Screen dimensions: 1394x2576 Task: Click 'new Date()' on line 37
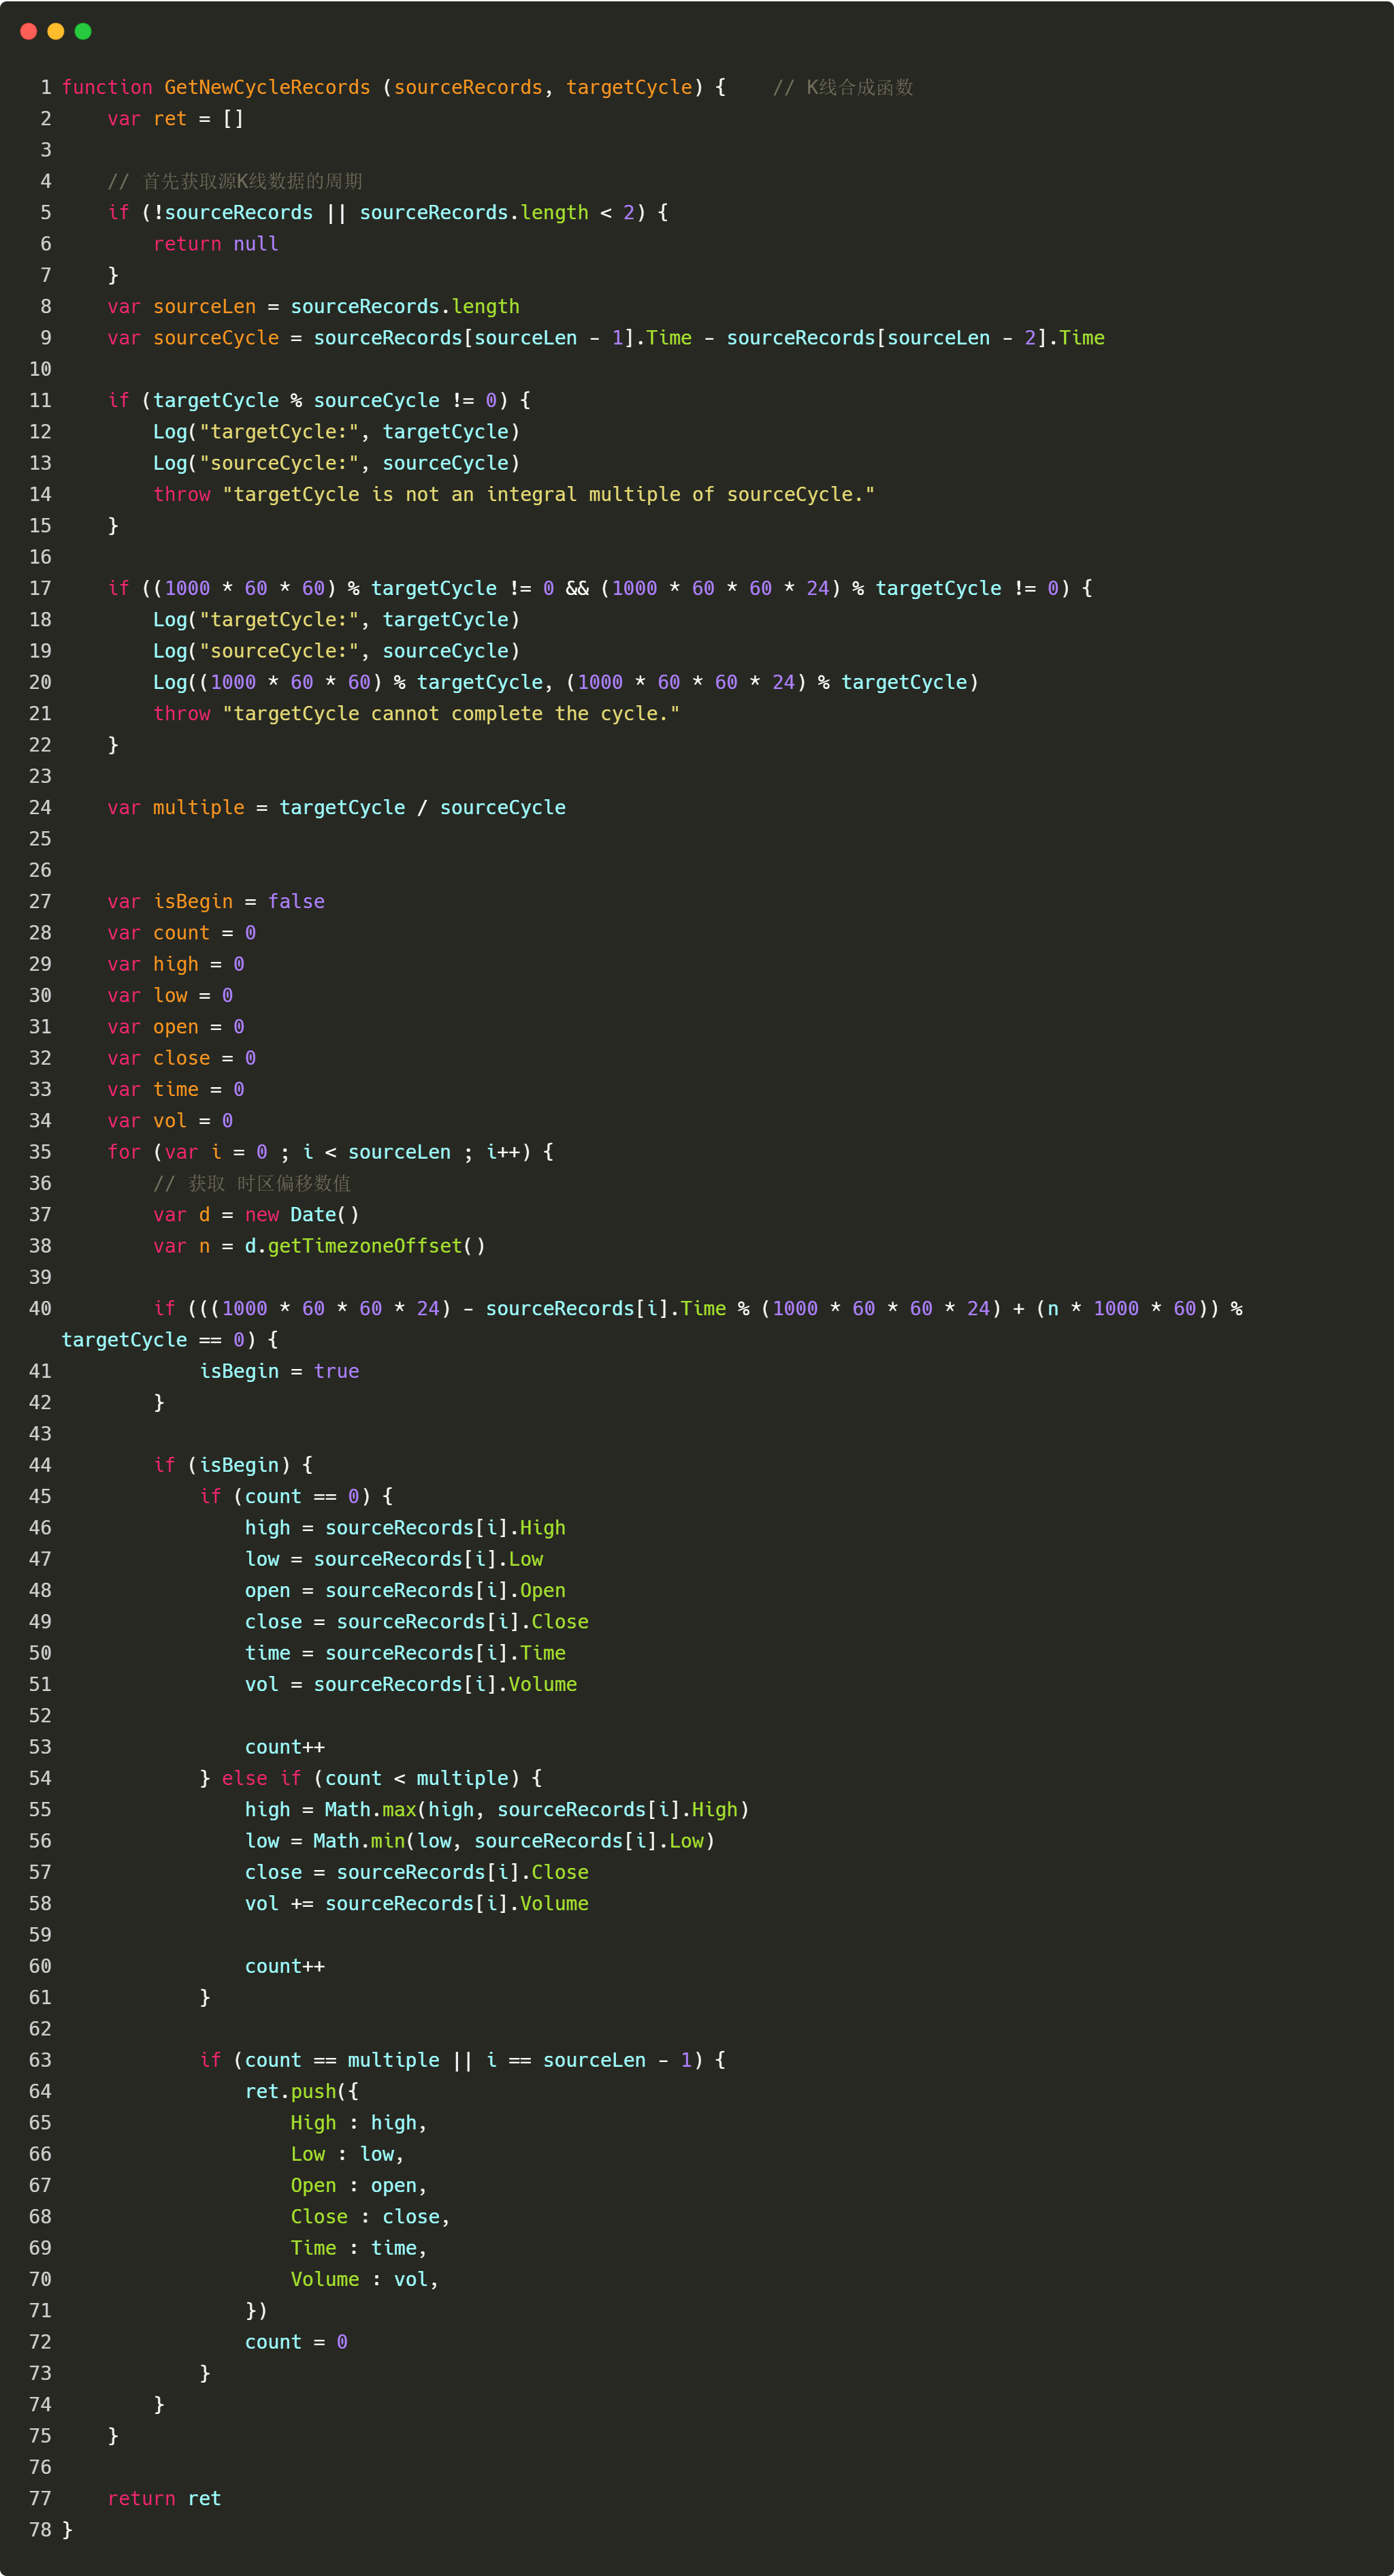302,1215
